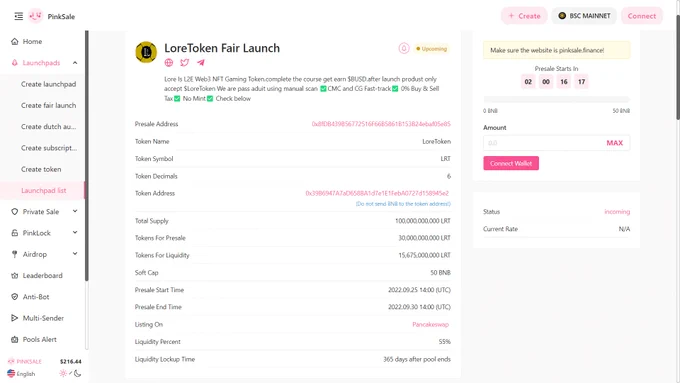Click the PinkLock lock icon
This screenshot has width=680, height=383.
click(14, 233)
